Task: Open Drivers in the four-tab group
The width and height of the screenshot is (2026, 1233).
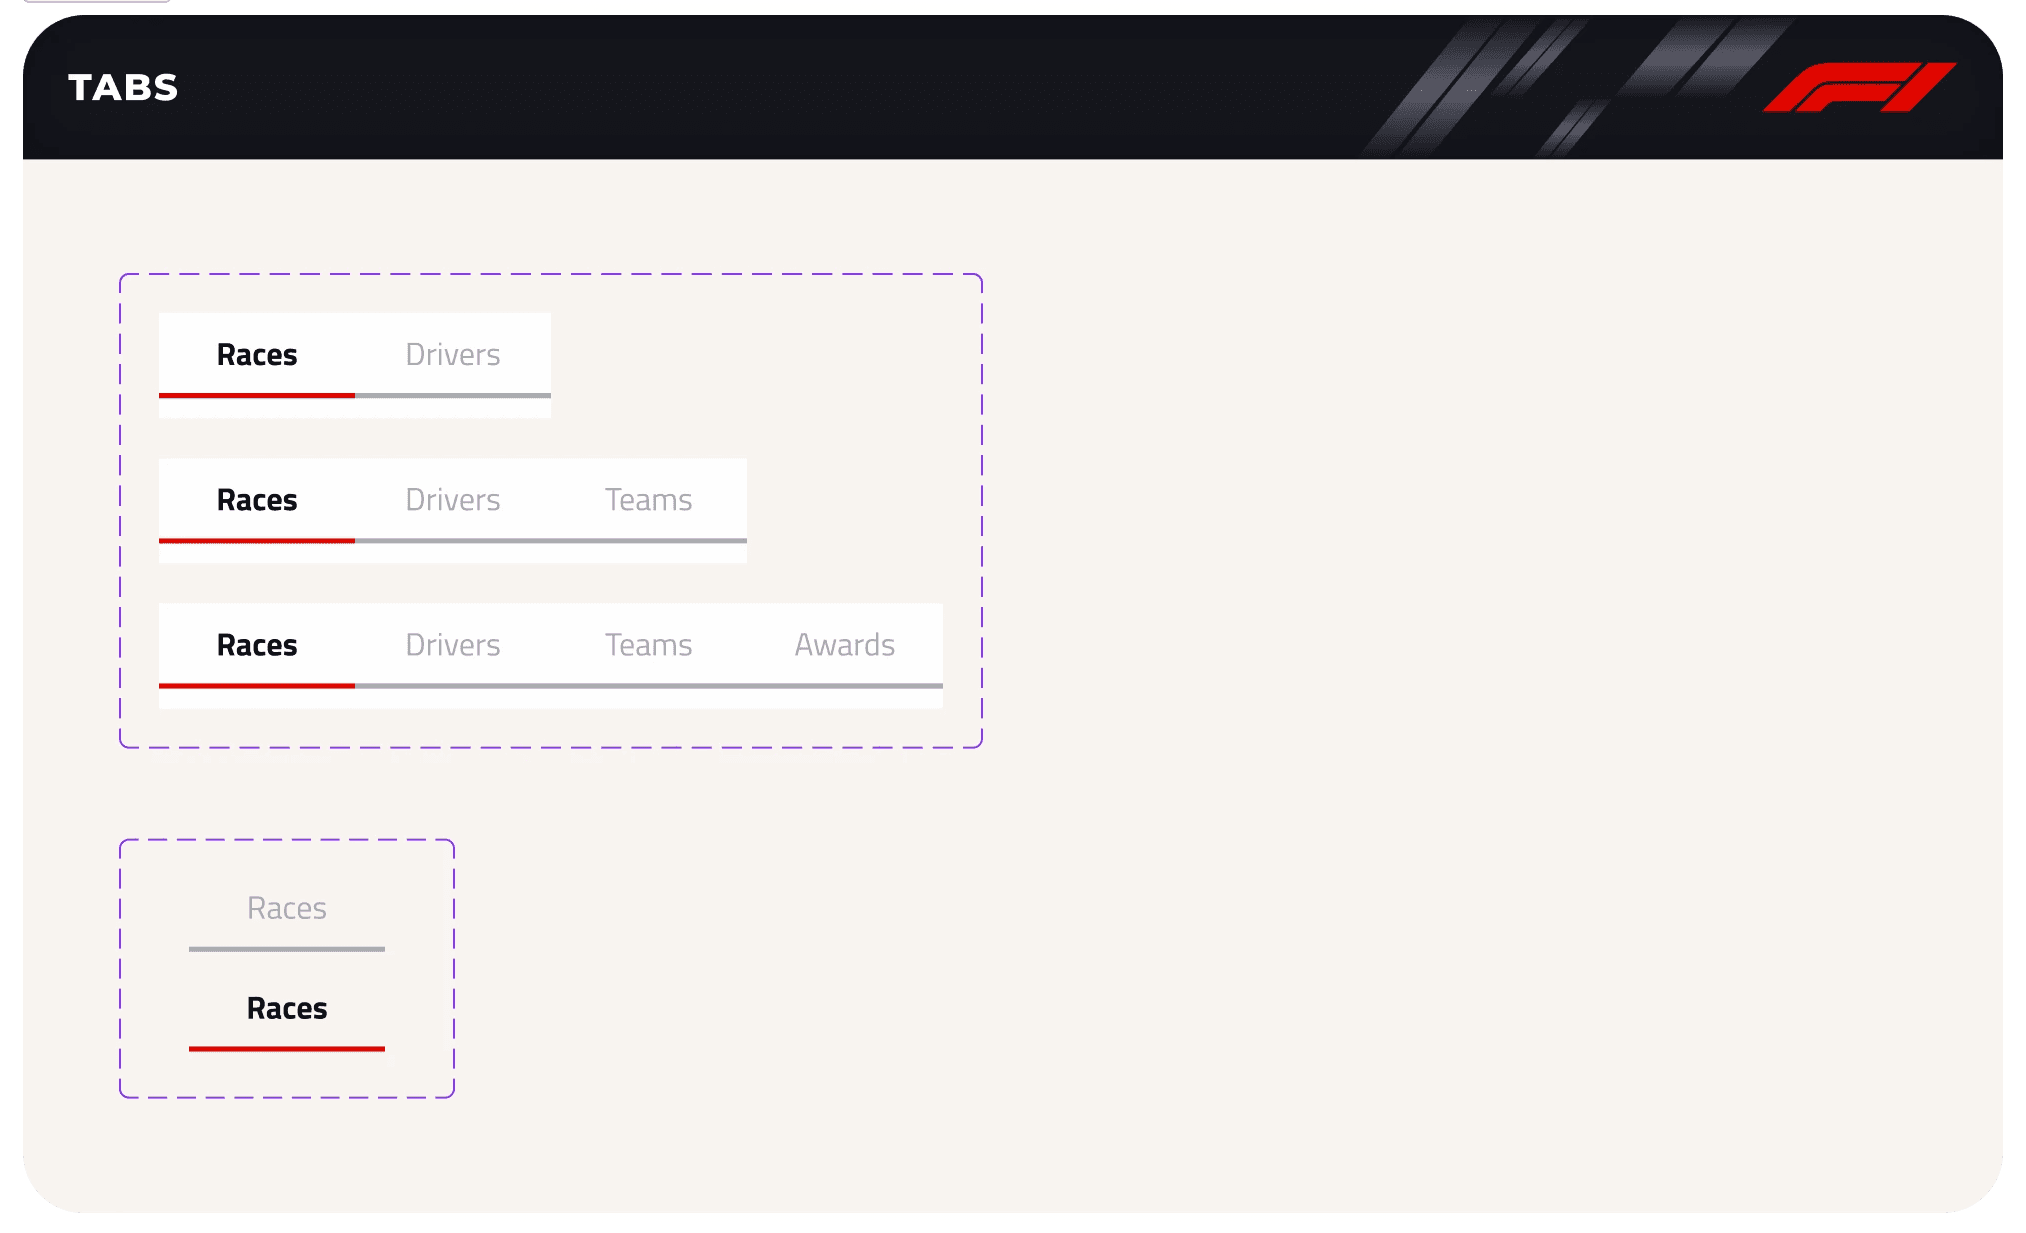Action: point(452,645)
